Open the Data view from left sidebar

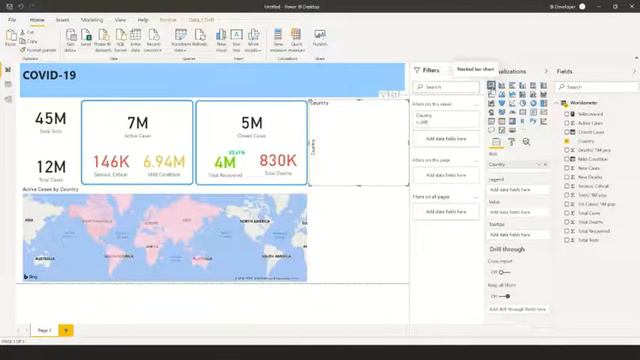(x=8, y=84)
